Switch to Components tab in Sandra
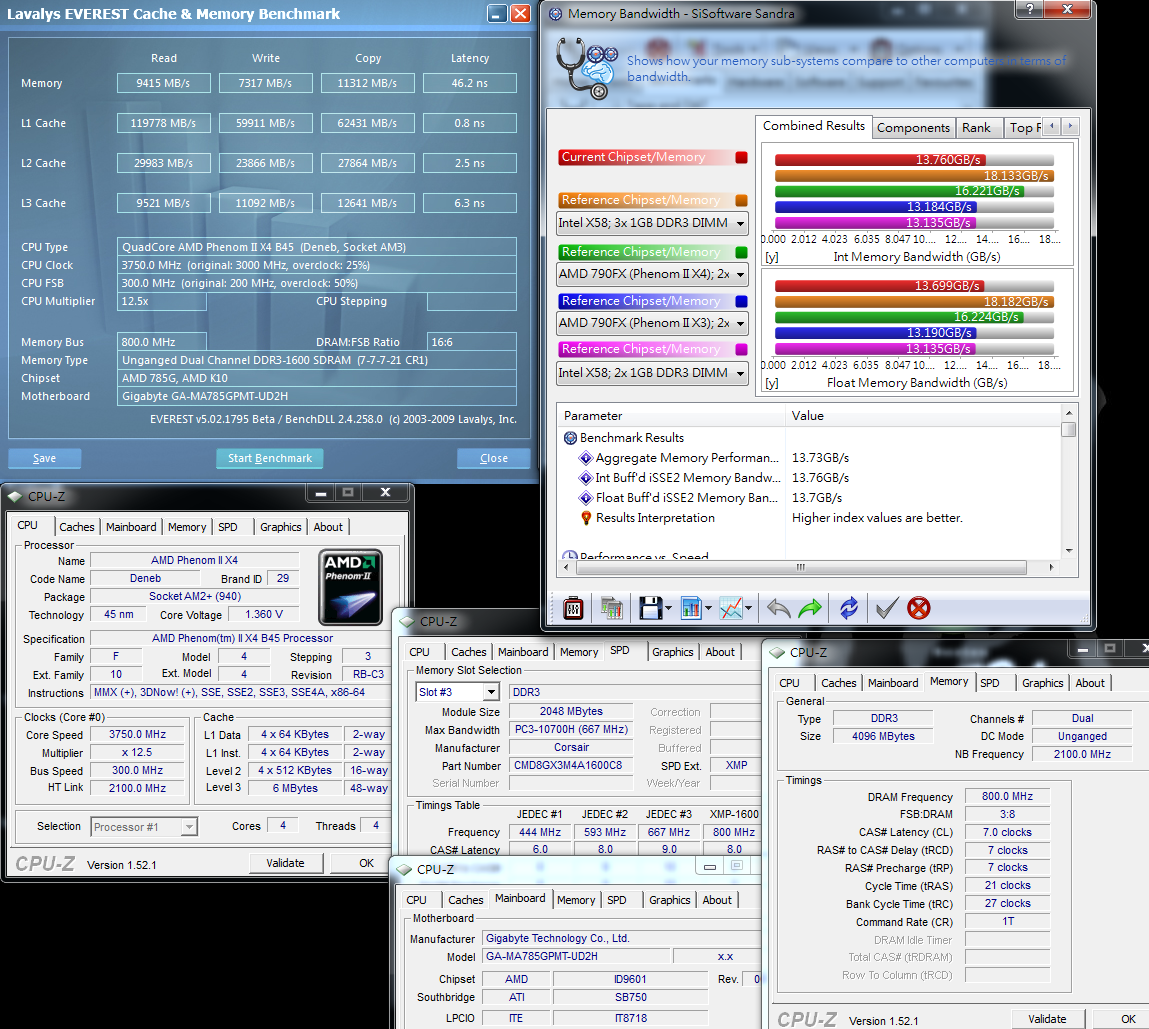 pyautogui.click(x=913, y=128)
